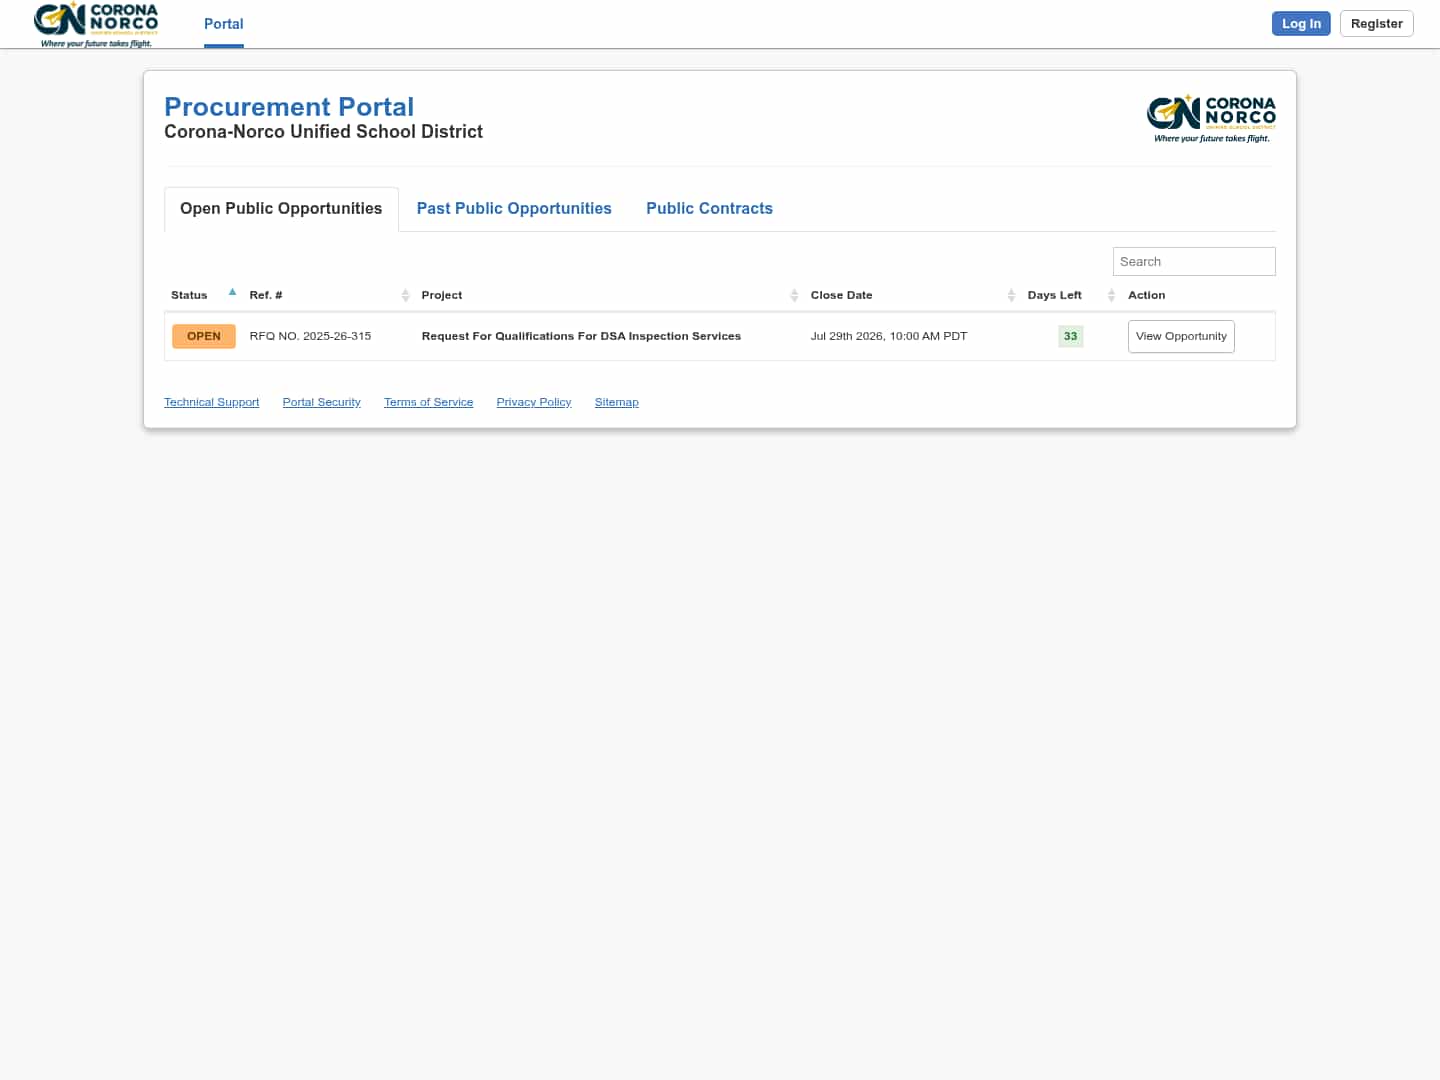Sort by Ref. # column arrows
Screen dimensions: 1440x1080
coord(405,295)
